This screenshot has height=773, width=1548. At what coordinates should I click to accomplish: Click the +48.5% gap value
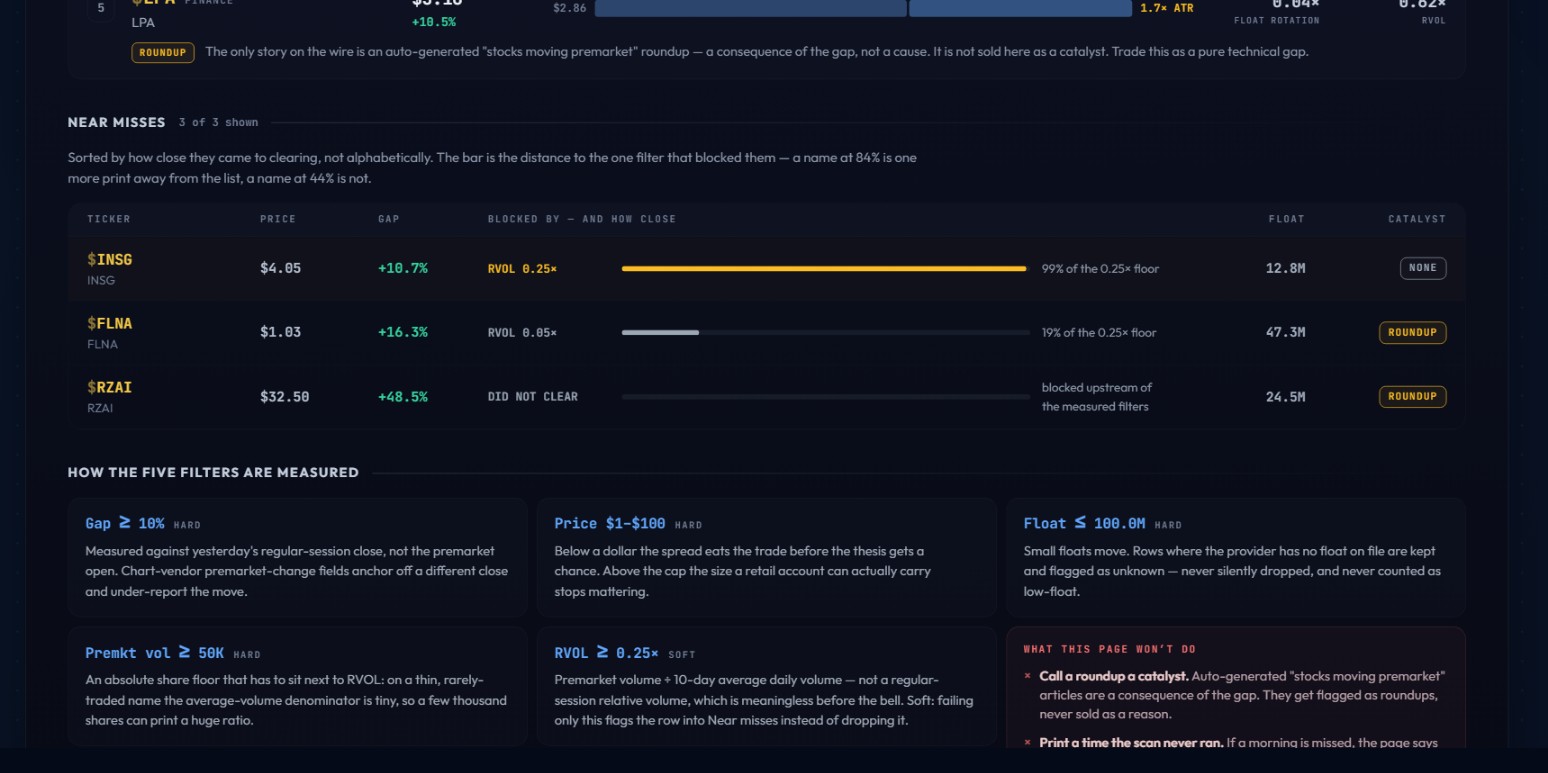(x=402, y=397)
